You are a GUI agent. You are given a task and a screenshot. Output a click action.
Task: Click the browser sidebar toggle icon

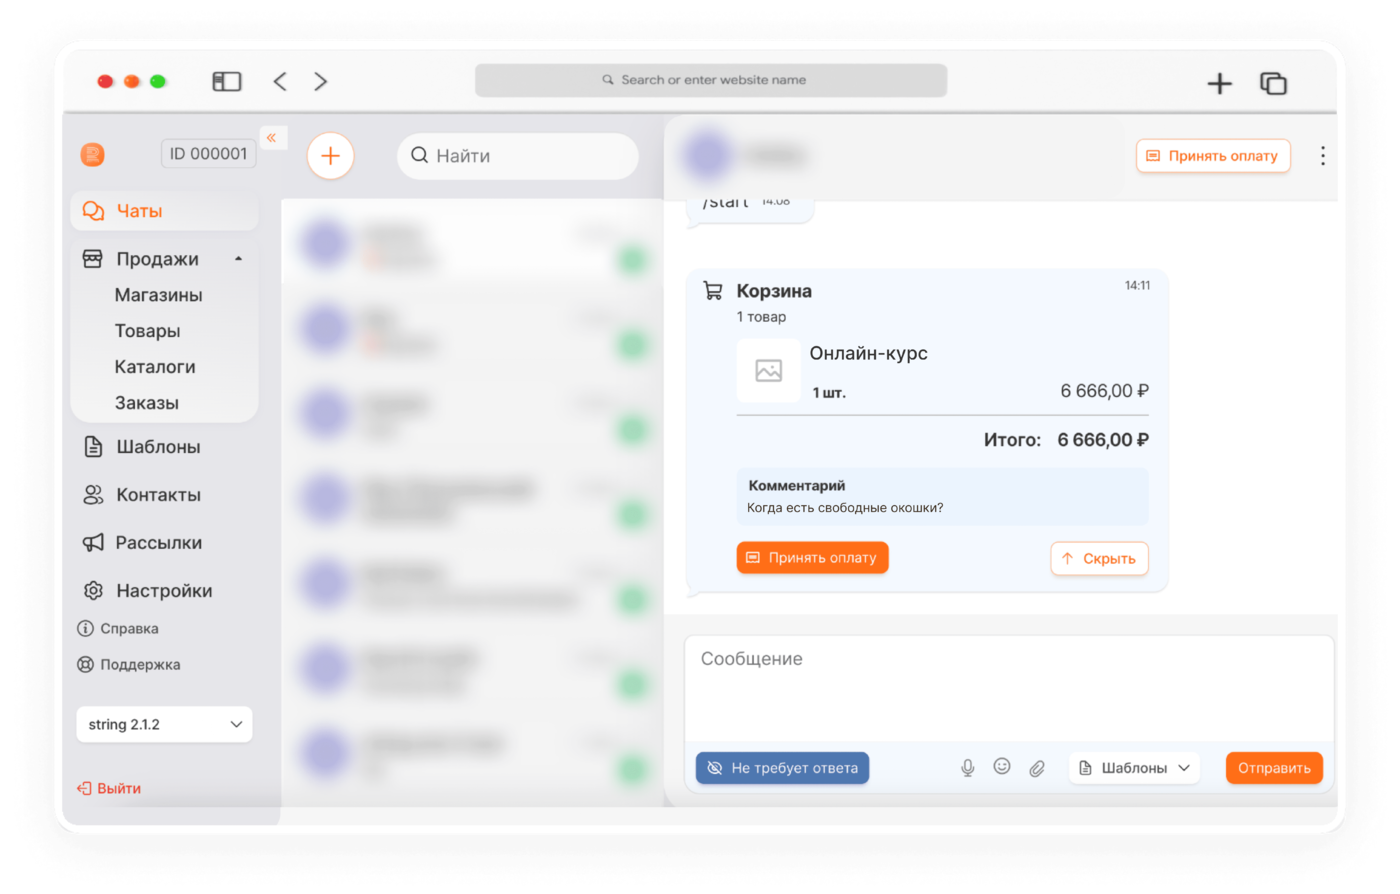227,82
